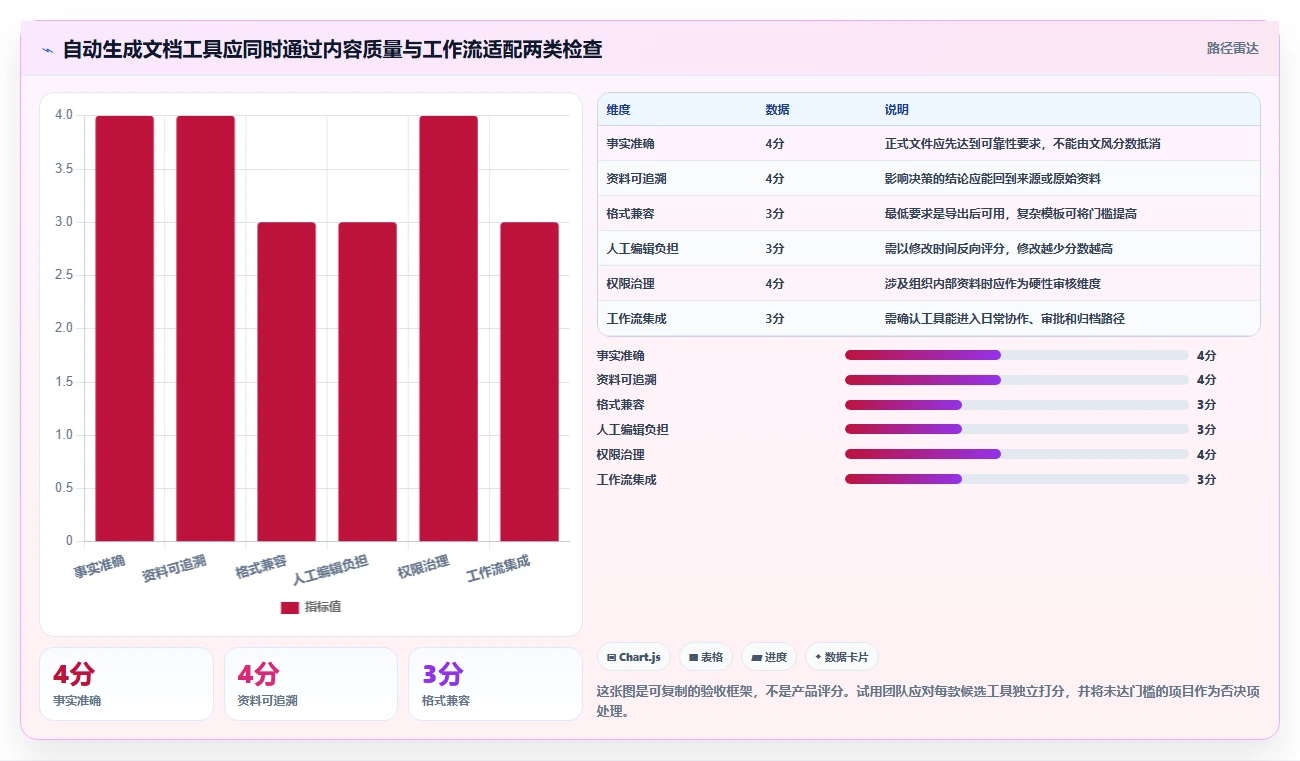Click the 3分 value beside 格式兼容 progress bar
Viewport: 1300px width, 761px height.
coord(1206,405)
